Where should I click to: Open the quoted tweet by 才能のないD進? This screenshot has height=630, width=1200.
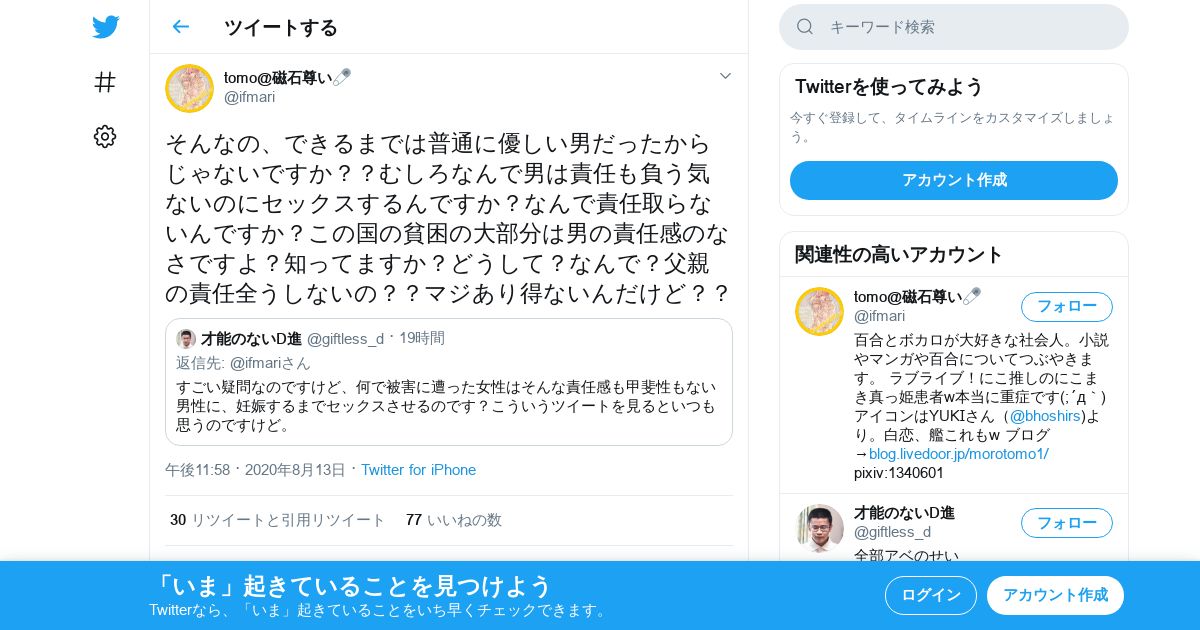coord(449,382)
